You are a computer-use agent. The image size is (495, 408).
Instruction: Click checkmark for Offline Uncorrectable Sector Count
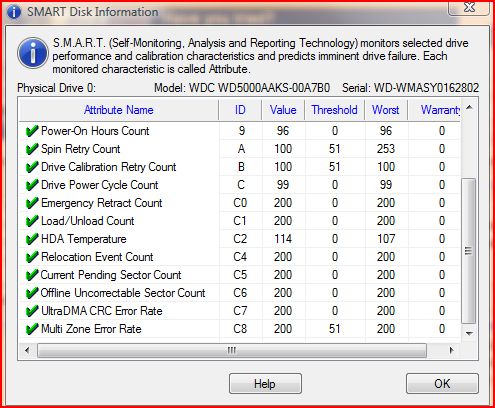[32, 293]
